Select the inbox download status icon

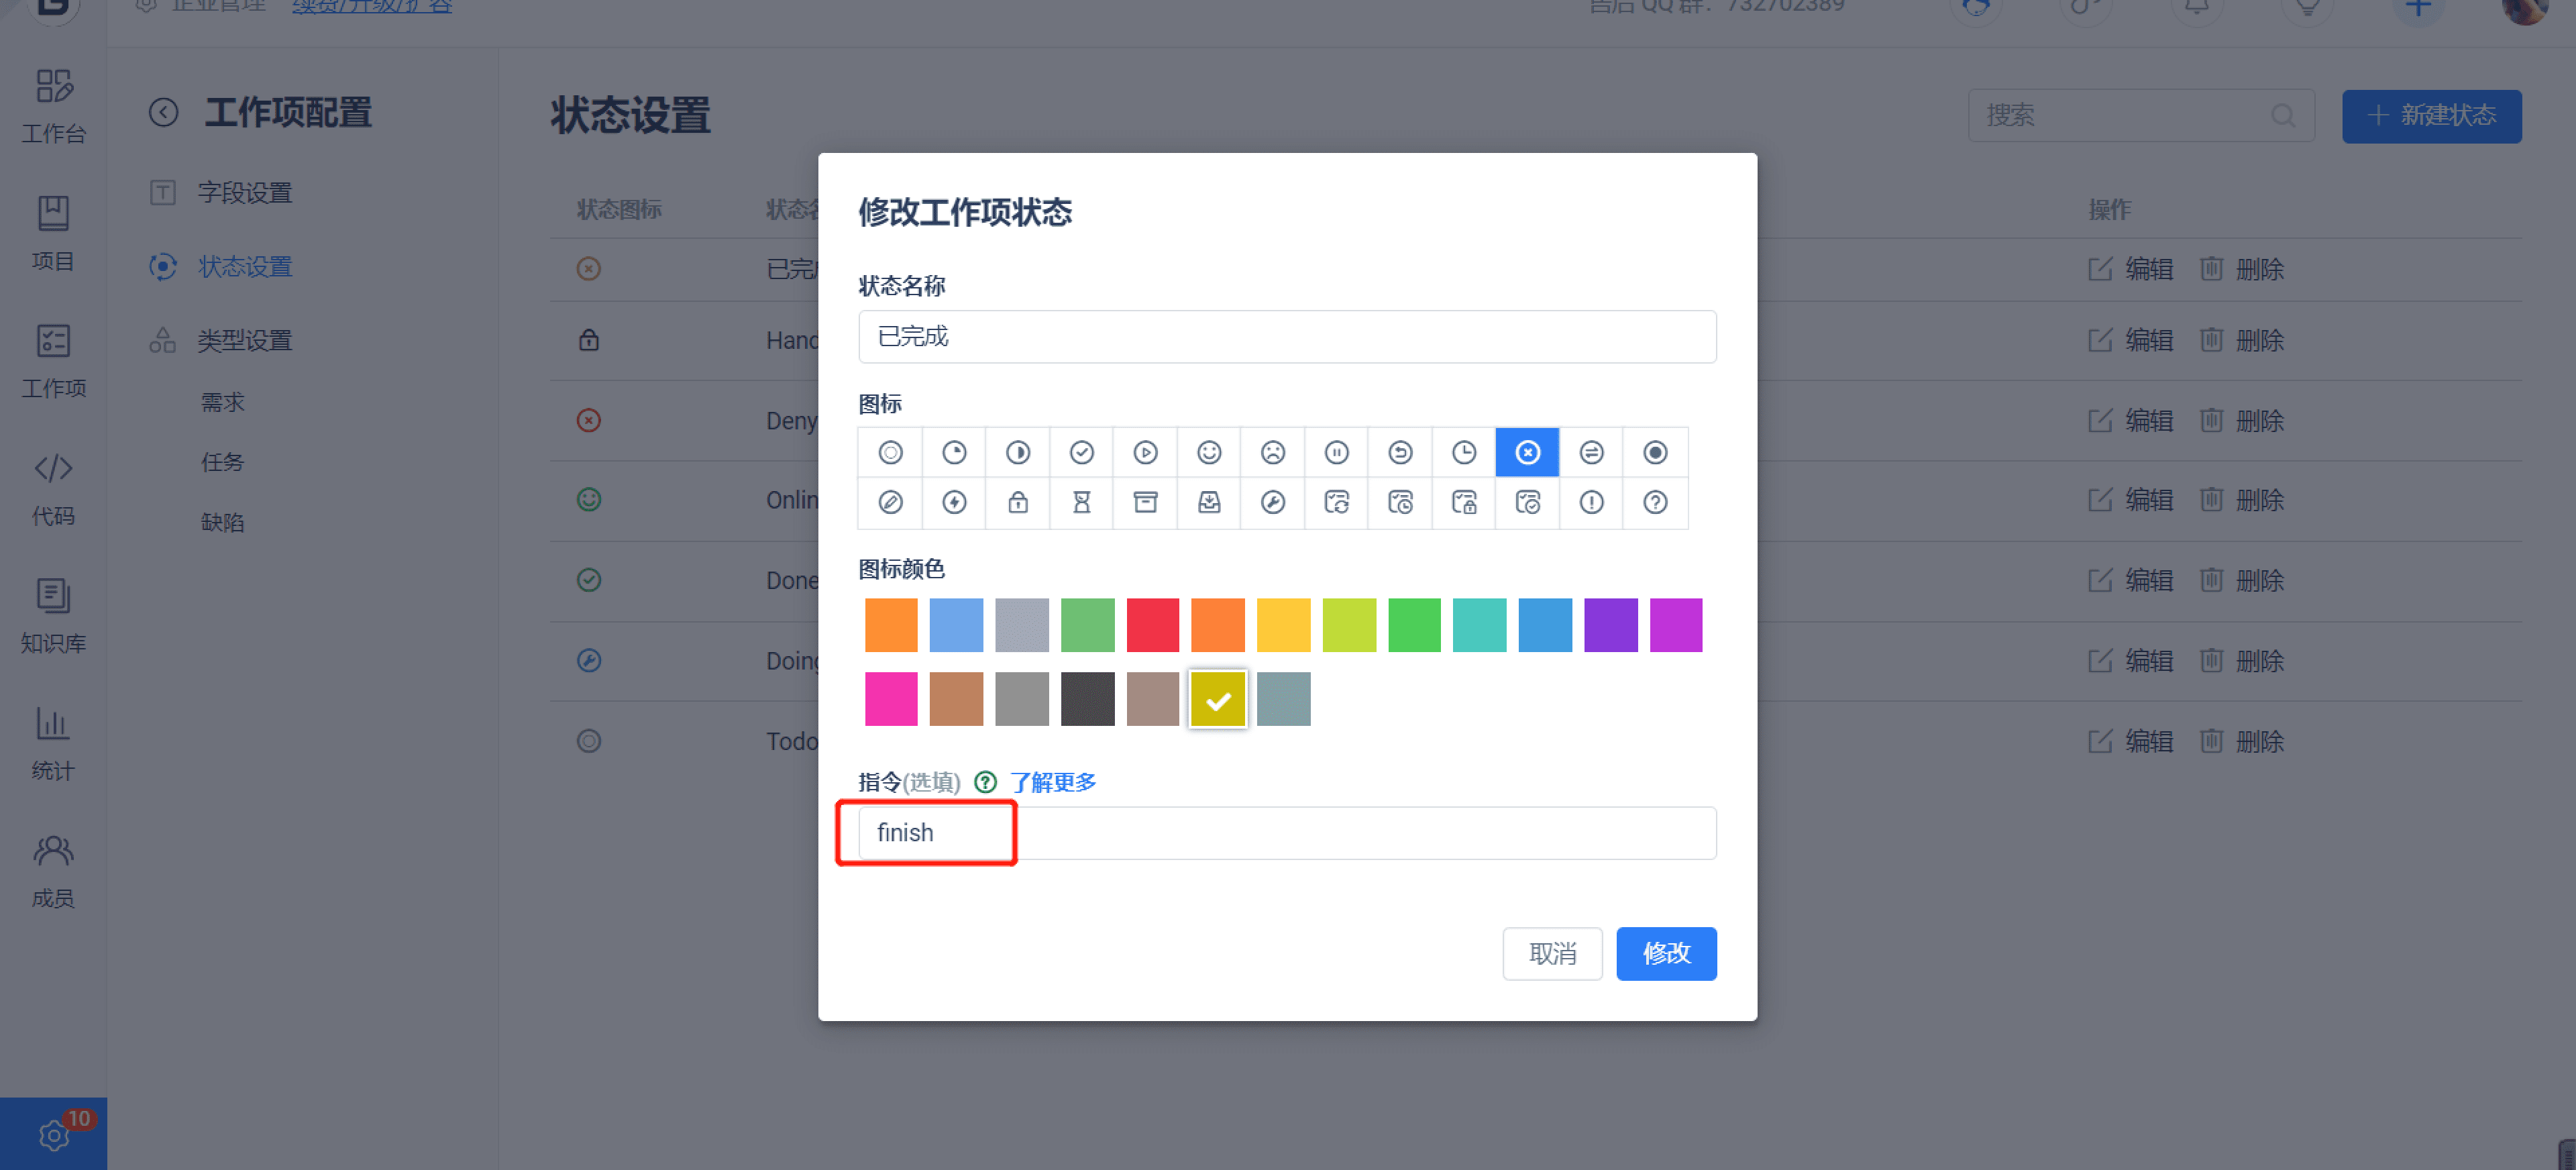coord(1209,503)
